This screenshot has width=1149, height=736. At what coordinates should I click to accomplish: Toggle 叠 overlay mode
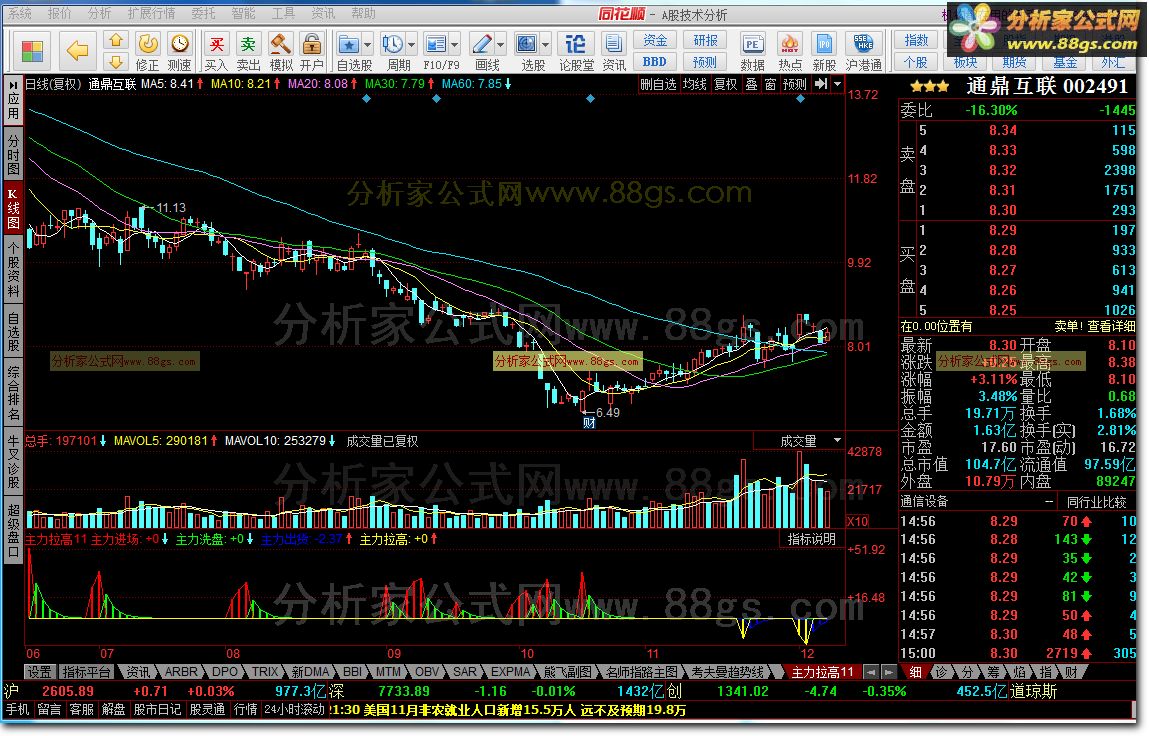[751, 84]
